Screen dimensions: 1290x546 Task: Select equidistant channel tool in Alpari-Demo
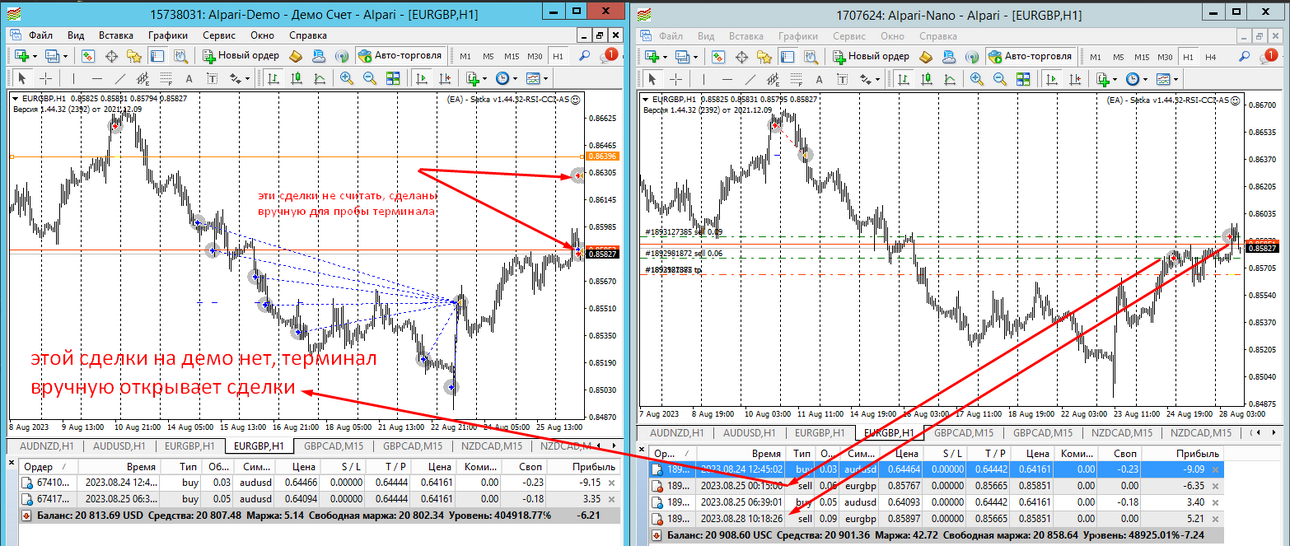(x=143, y=79)
